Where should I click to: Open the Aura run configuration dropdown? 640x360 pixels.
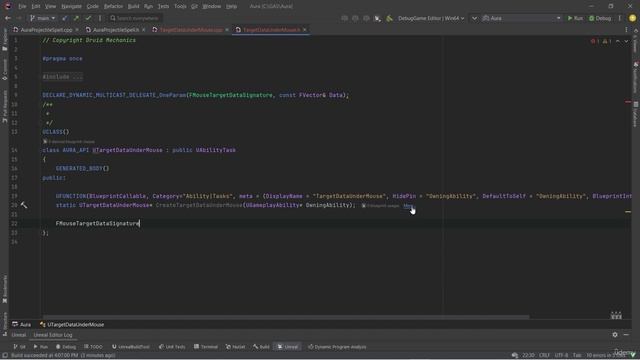click(x=522, y=18)
